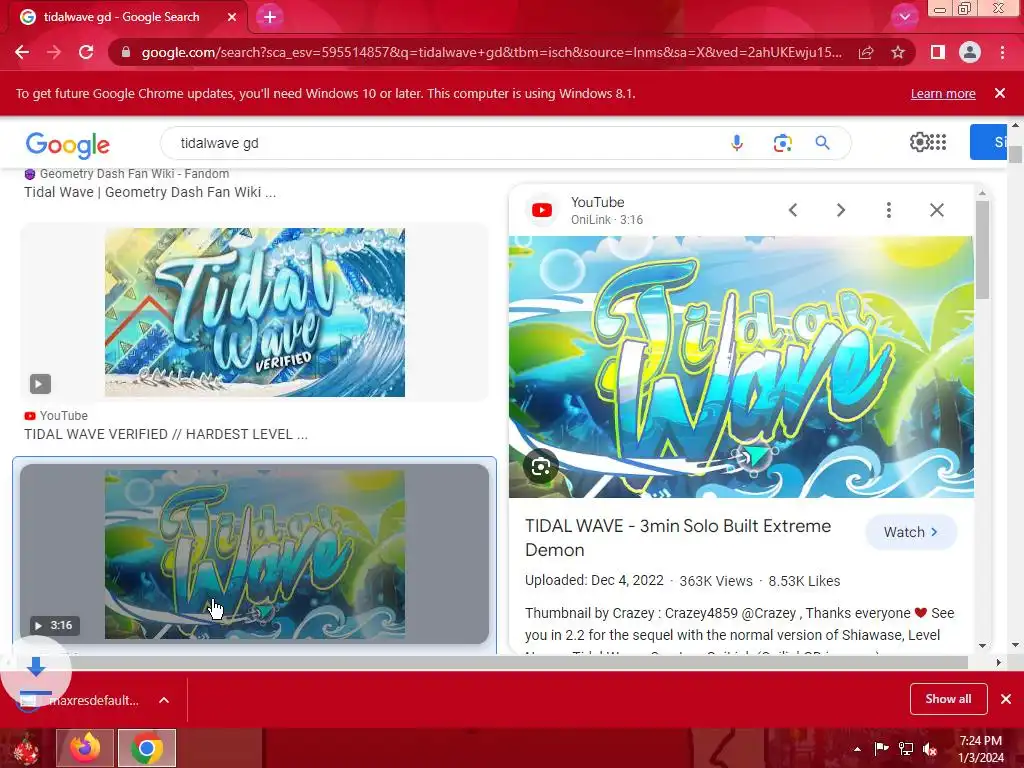Show hidden system tray icons
Image resolution: width=1024 pixels, height=768 pixels.
(857, 749)
